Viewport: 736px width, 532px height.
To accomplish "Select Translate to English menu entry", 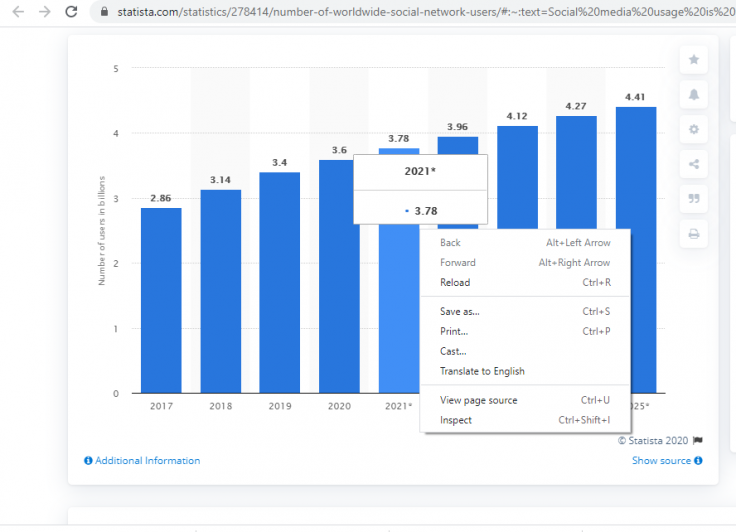I will (x=525, y=371).
